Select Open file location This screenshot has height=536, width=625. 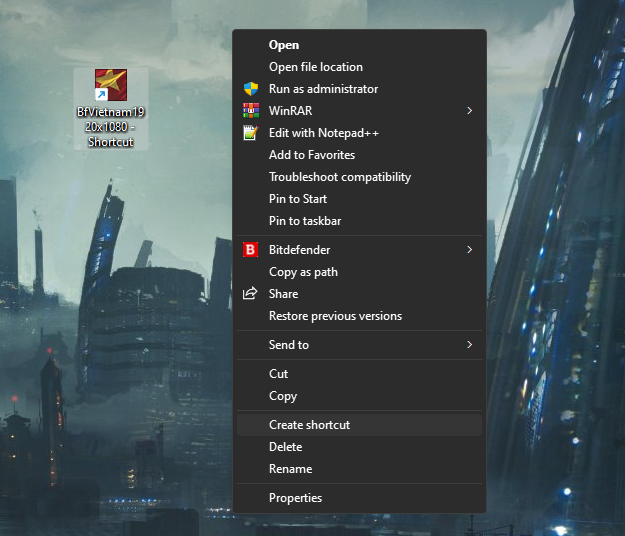tap(316, 67)
